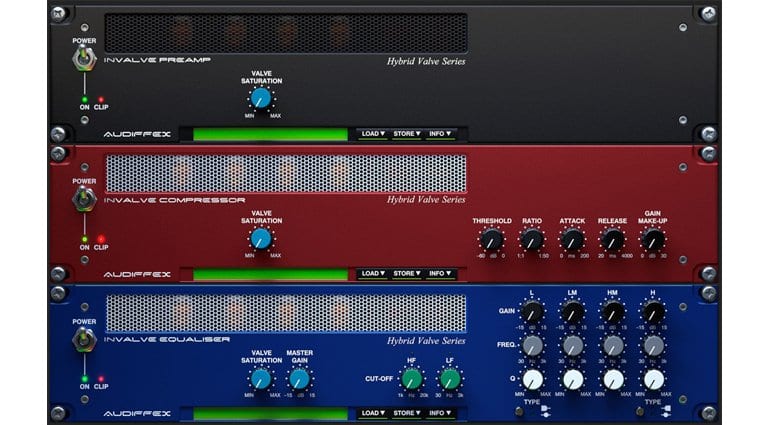
Task: Click the Preamp valve tube grille
Action: (286, 33)
